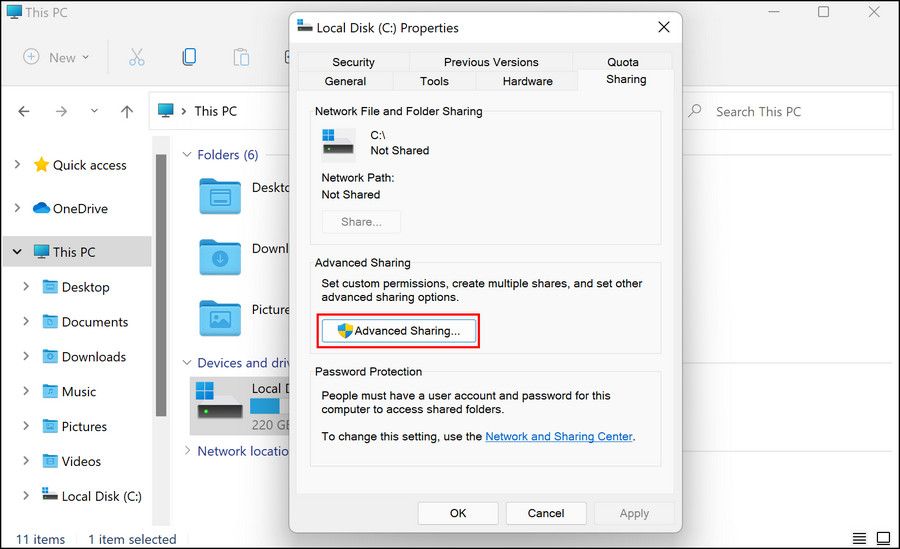Screen dimensions: 900x549
Task: Click the "1 item selected" status text
Action: coord(132,539)
